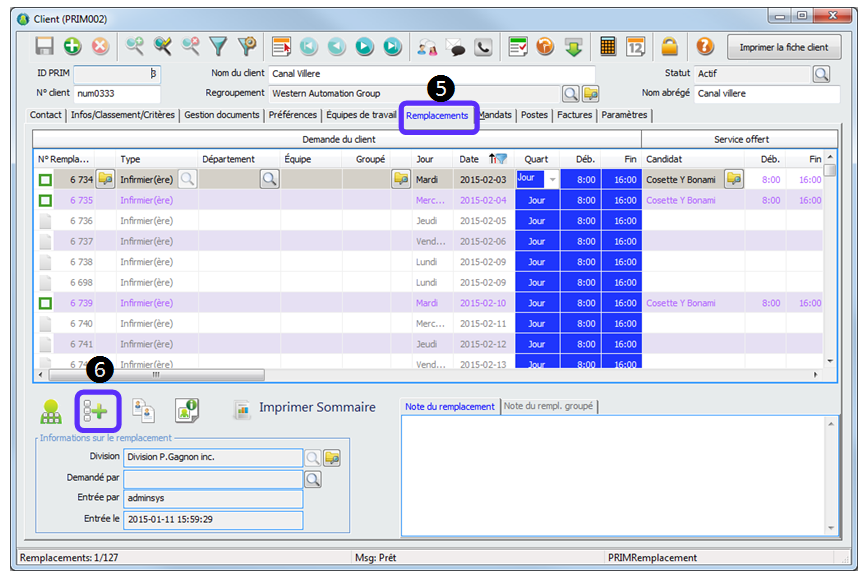
Task: Toggle checkbox on replacement 6 735 row
Action: (x=45, y=201)
